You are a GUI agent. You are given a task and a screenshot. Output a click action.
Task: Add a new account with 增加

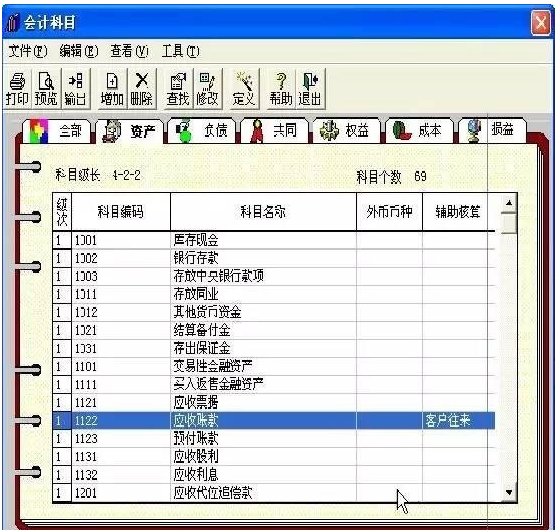112,89
